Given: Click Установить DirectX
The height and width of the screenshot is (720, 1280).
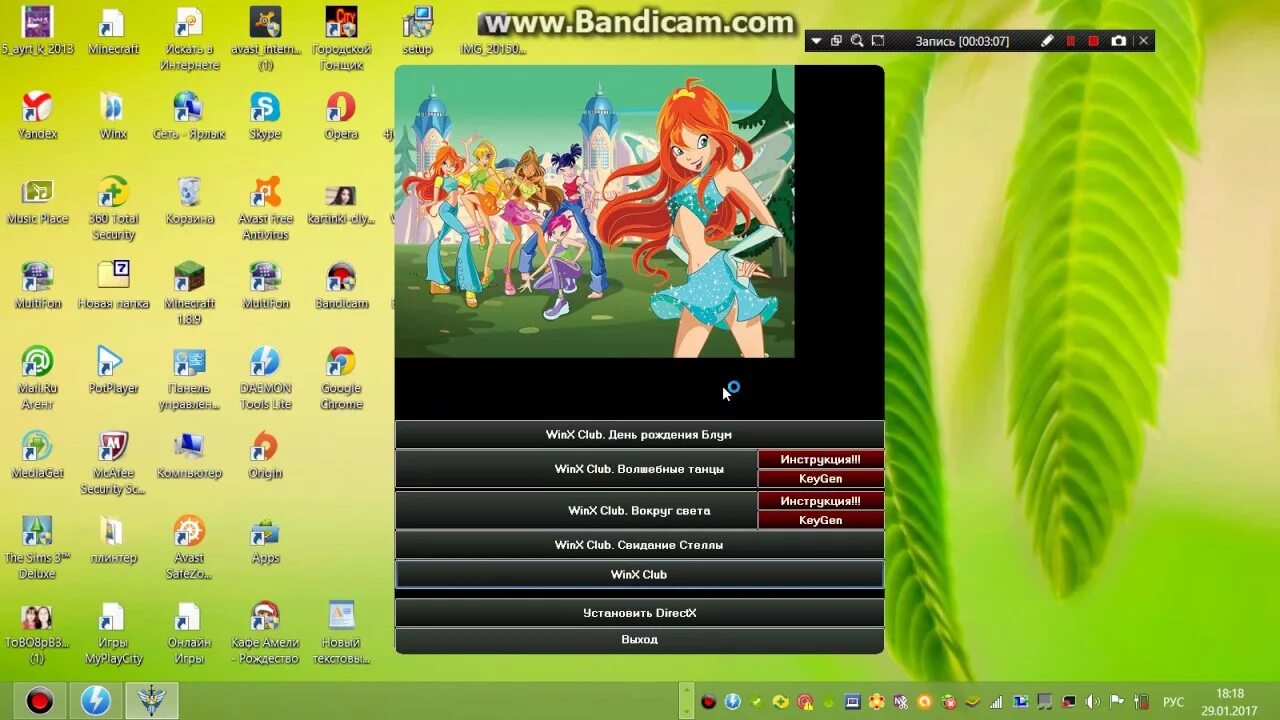Looking at the screenshot, I should click(639, 613).
